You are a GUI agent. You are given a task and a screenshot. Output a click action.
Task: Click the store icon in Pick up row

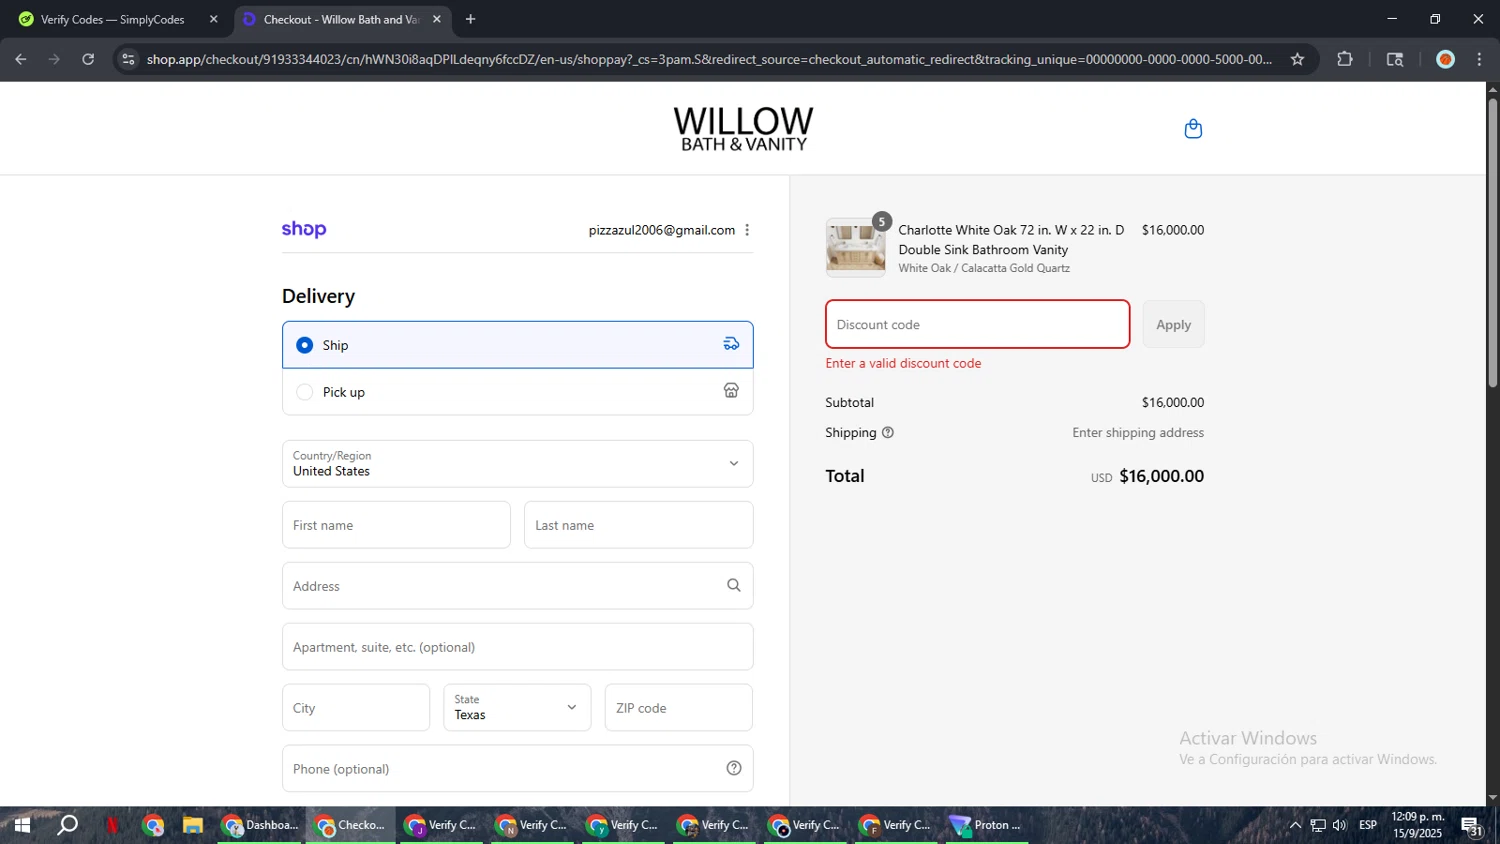coord(731,391)
